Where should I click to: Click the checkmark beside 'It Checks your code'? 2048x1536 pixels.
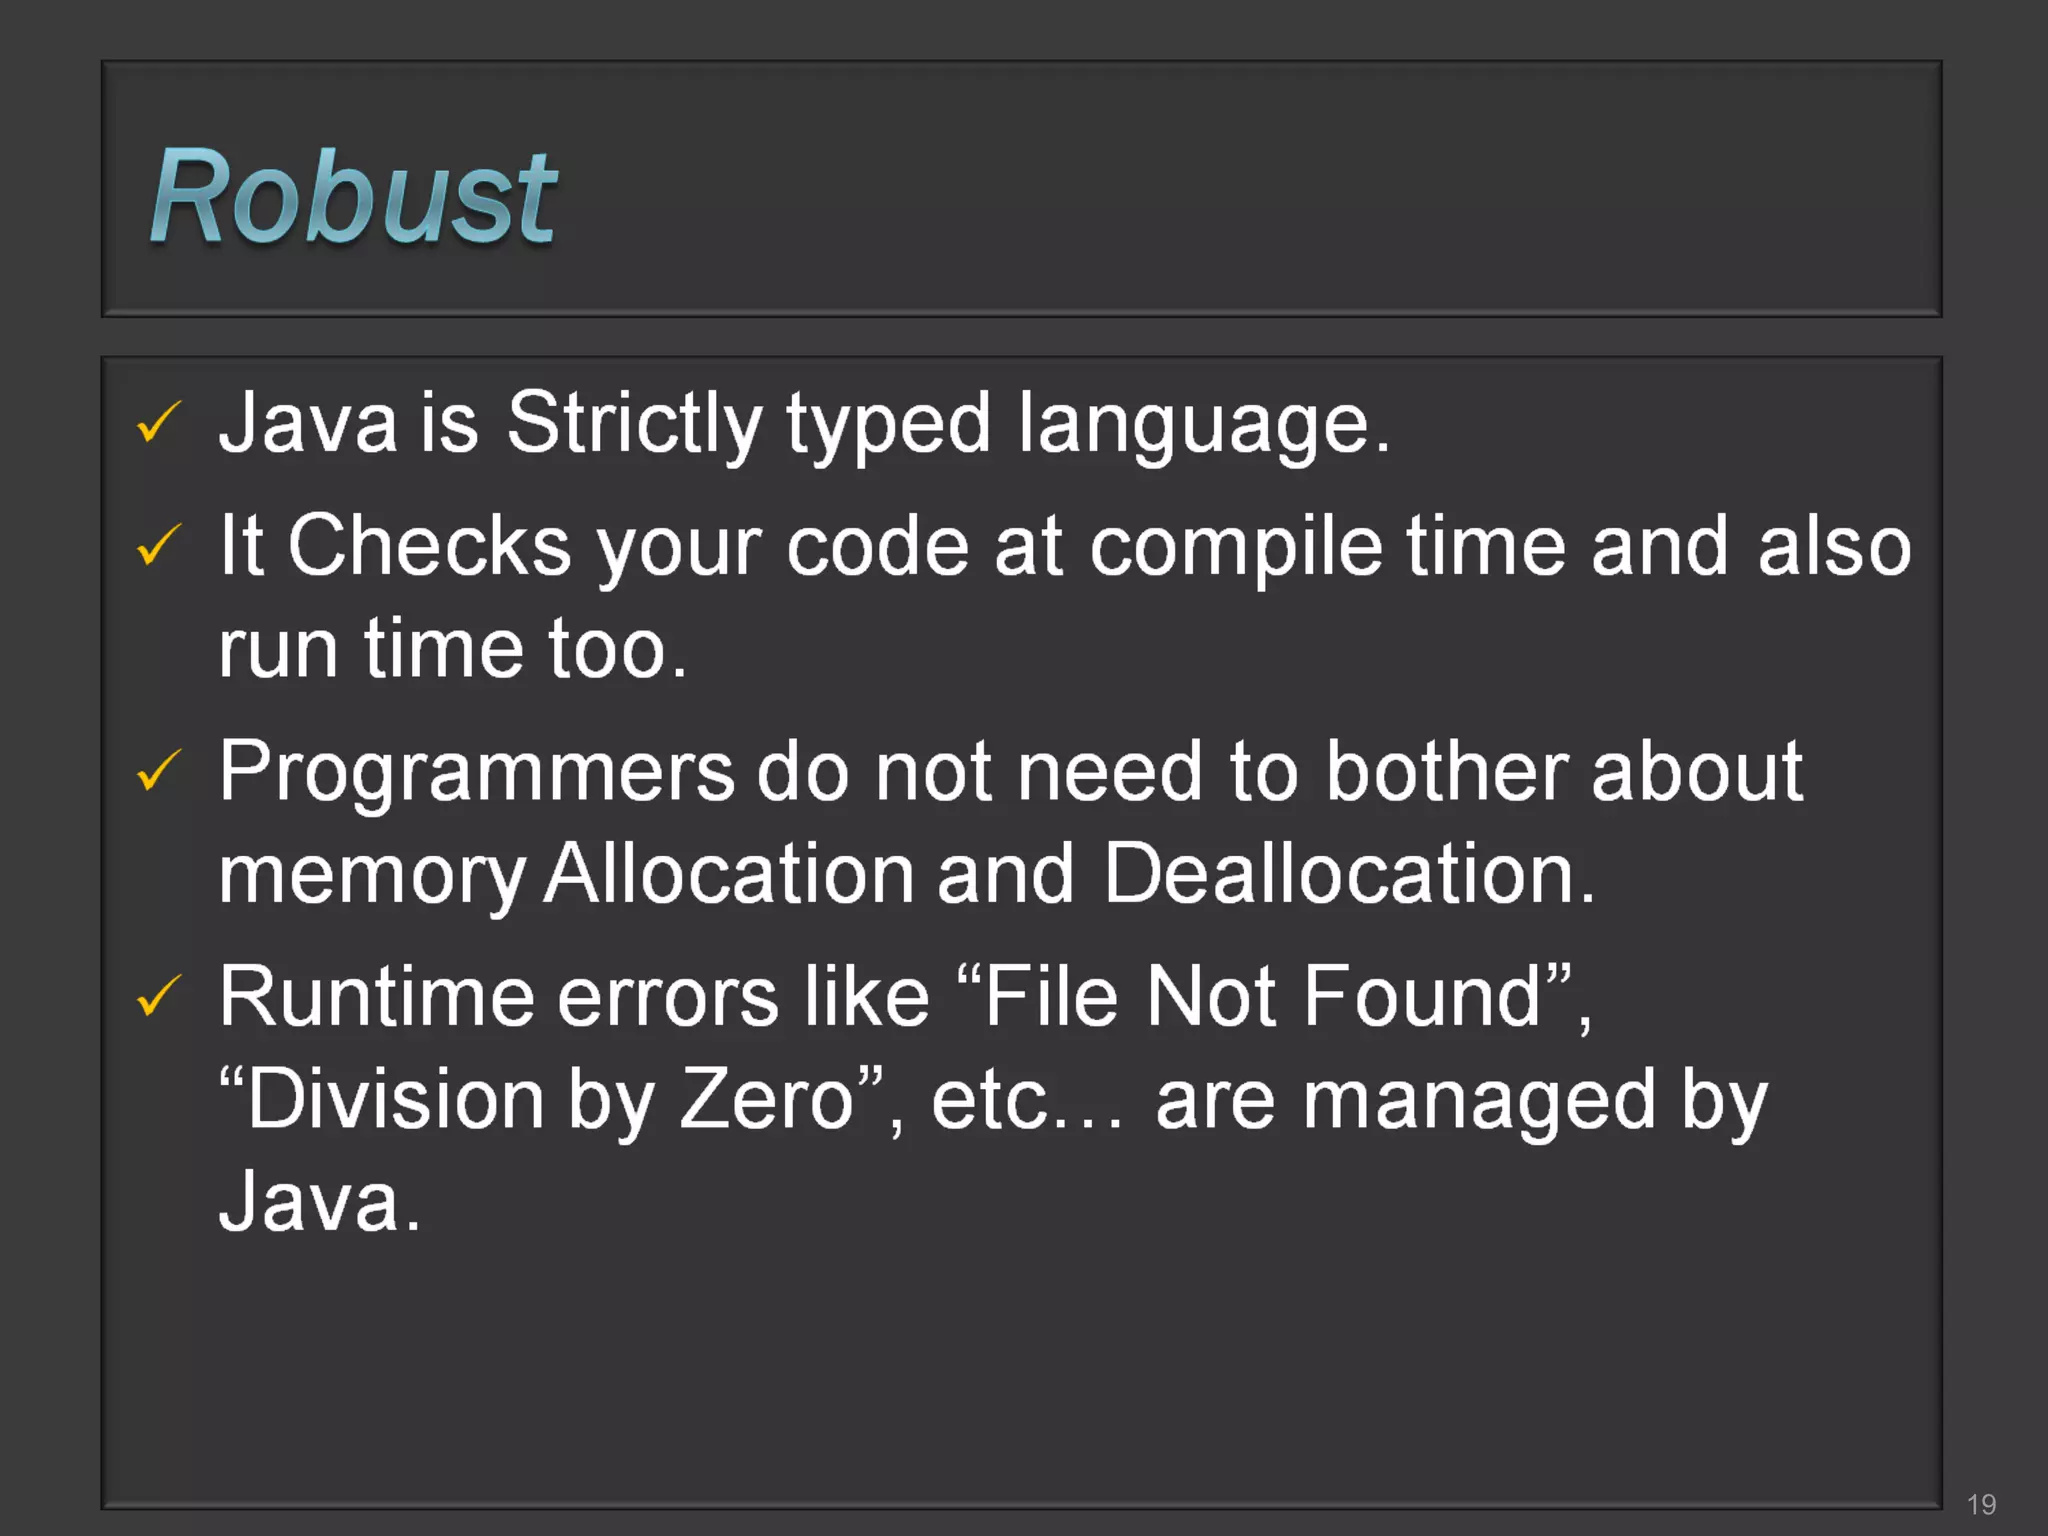[x=159, y=545]
